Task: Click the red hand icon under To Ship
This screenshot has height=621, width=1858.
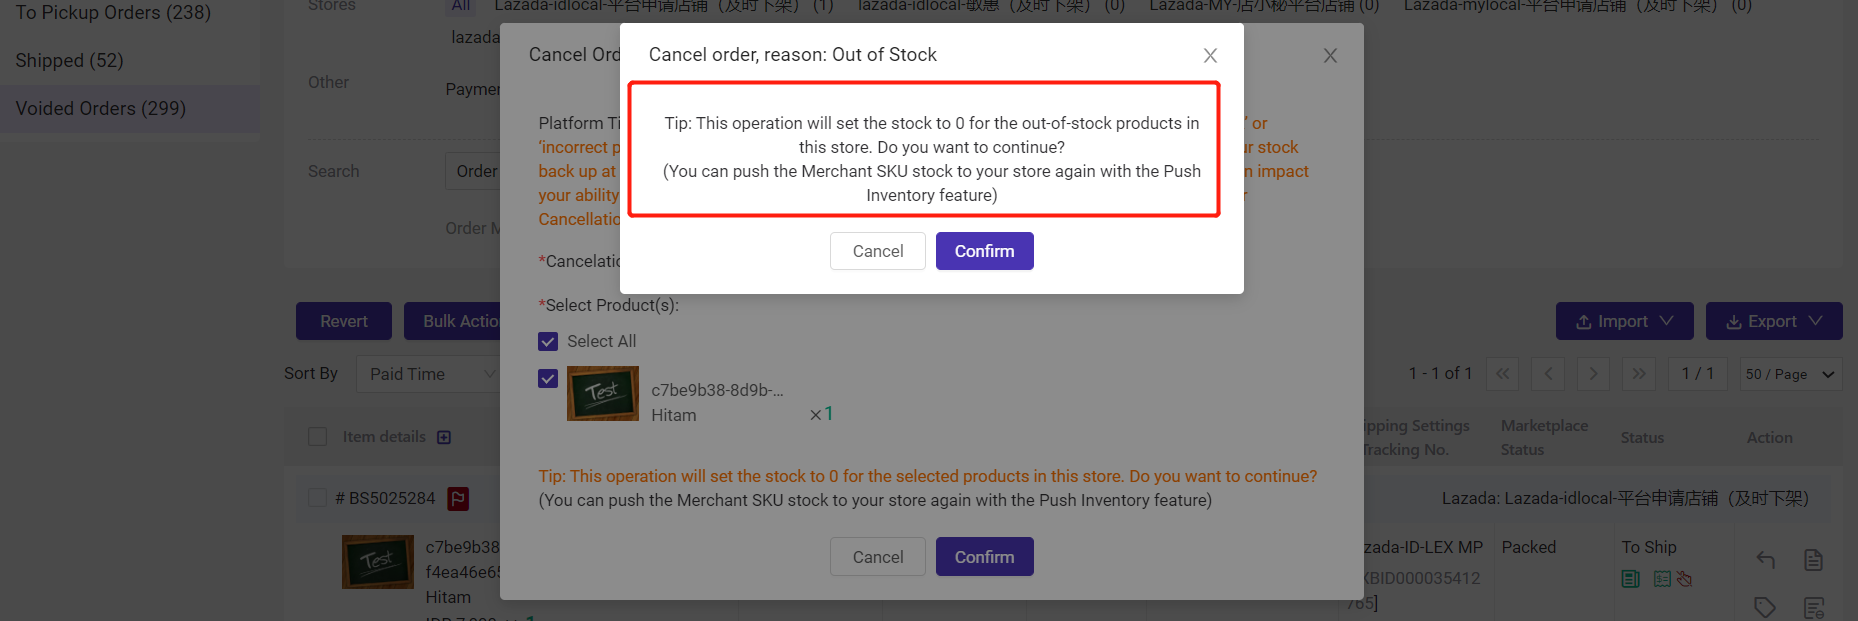Action: pyautogui.click(x=1684, y=578)
